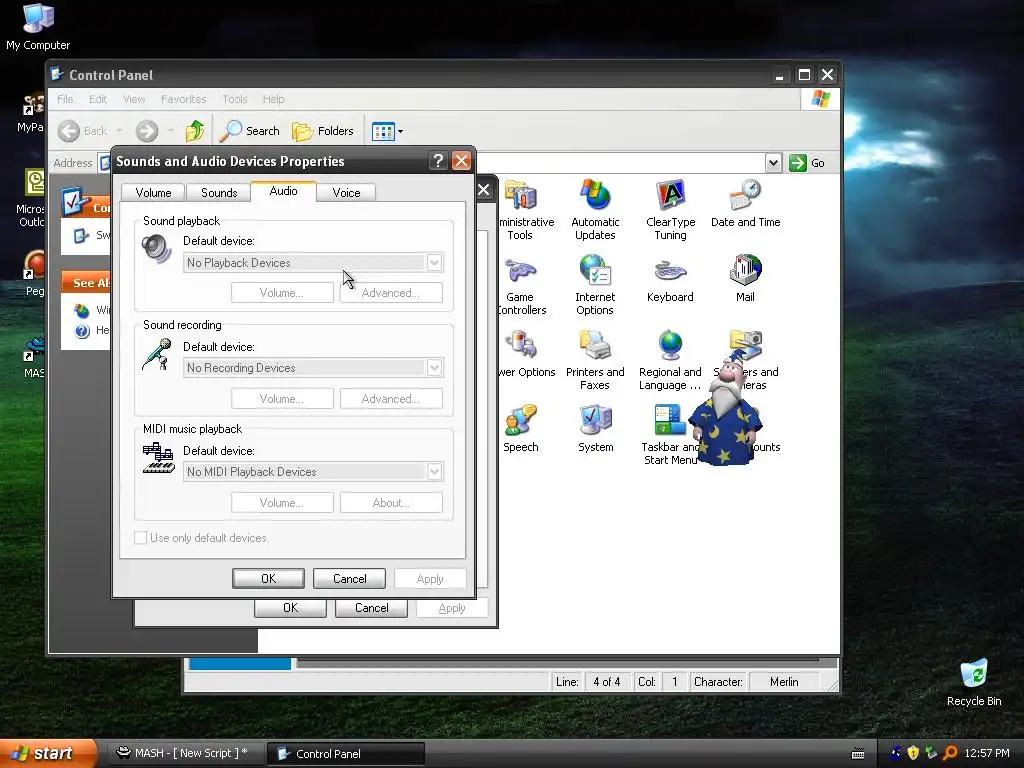
Task: Click the Forward arrow toolbar button
Action: click(x=147, y=131)
